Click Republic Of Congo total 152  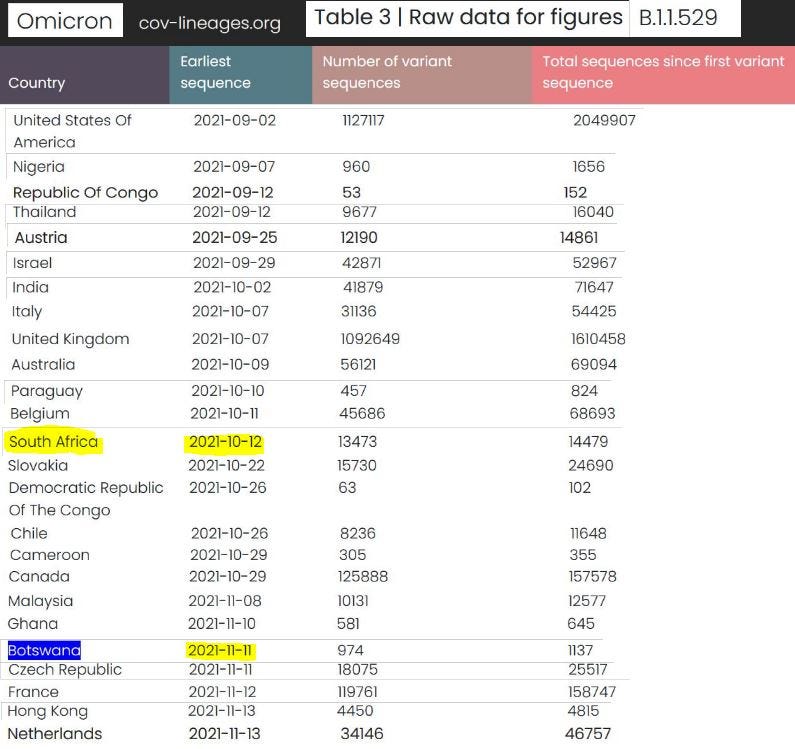coord(575,193)
